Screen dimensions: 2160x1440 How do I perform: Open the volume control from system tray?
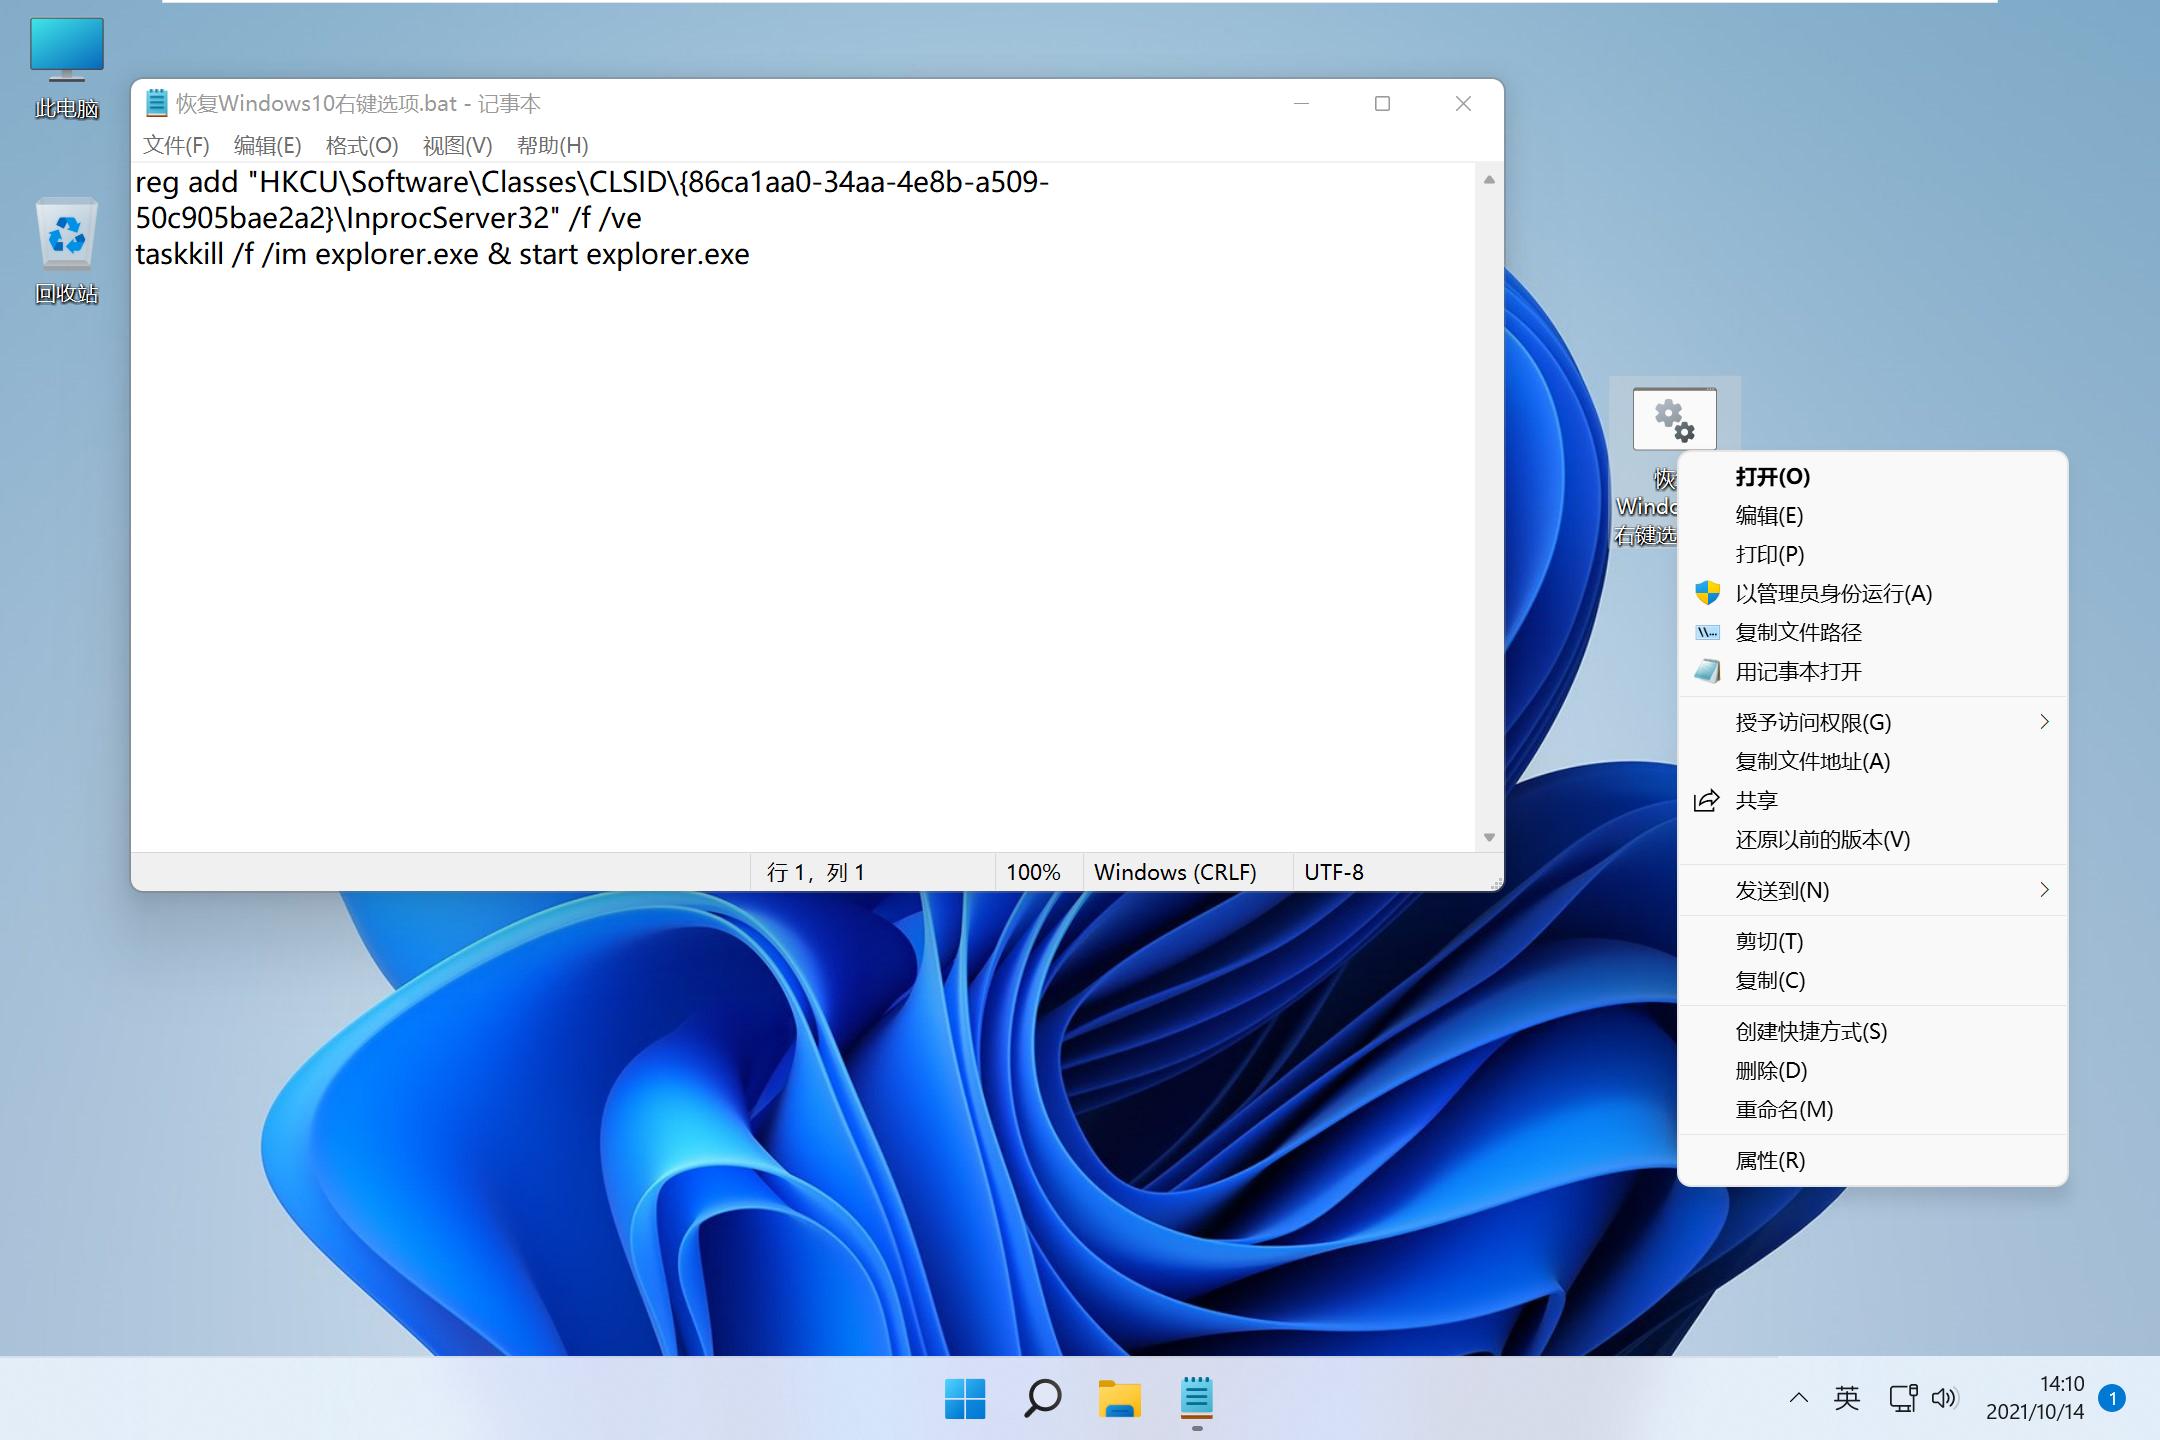click(1946, 1399)
